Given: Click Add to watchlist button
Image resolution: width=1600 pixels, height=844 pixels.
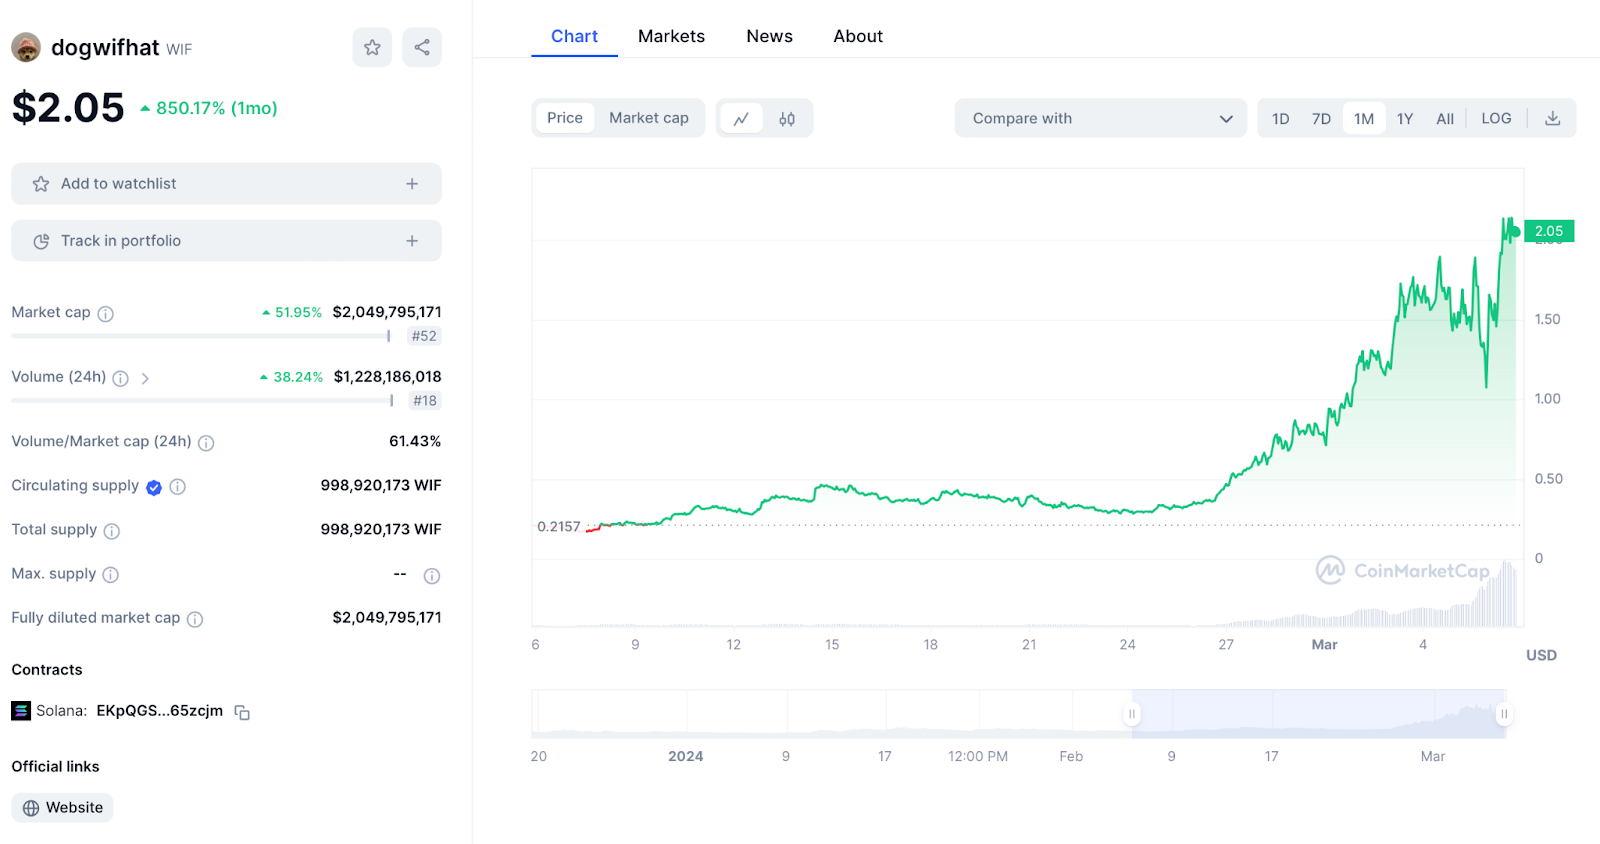Looking at the screenshot, I should click(x=226, y=184).
